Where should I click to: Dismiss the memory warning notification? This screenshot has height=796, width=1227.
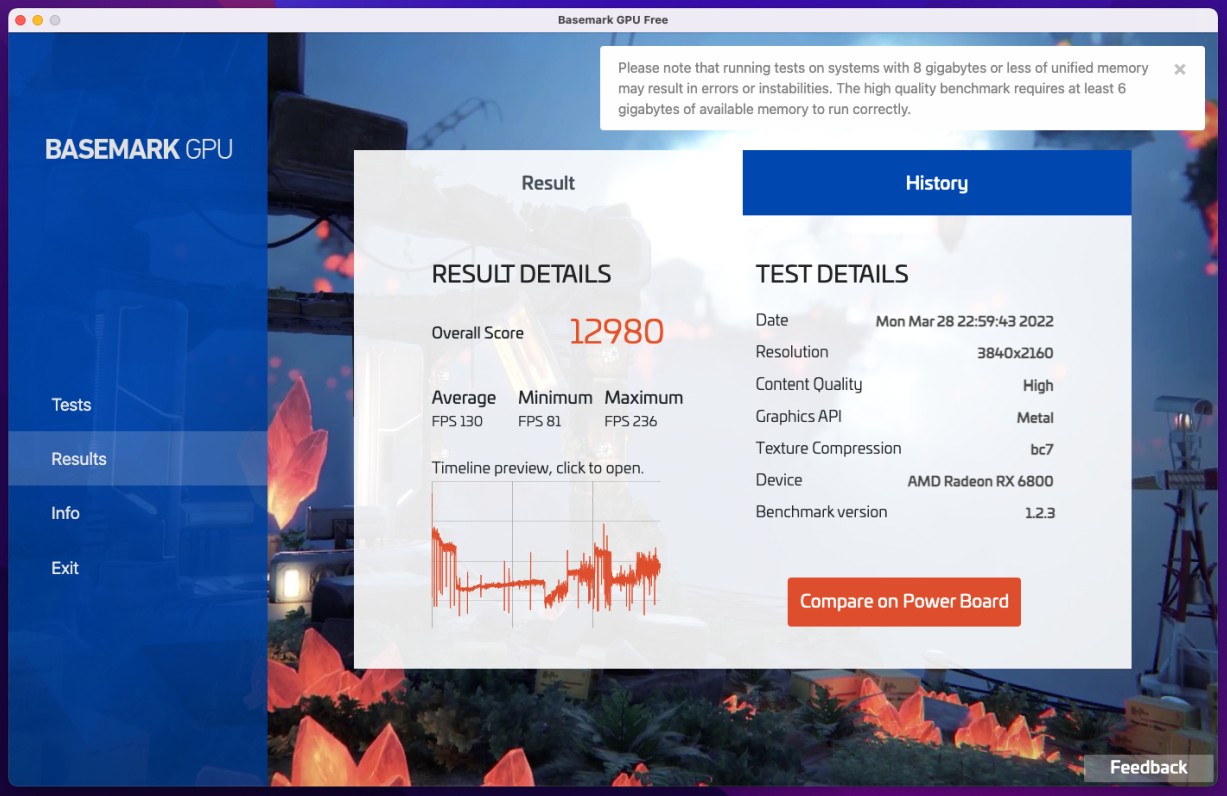click(1179, 69)
